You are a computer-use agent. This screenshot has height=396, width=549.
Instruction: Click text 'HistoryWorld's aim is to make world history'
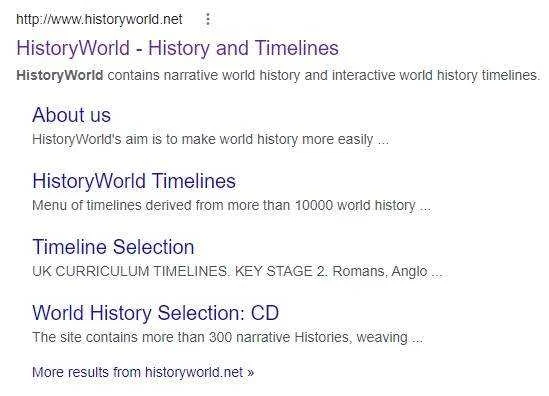[x=165, y=140]
